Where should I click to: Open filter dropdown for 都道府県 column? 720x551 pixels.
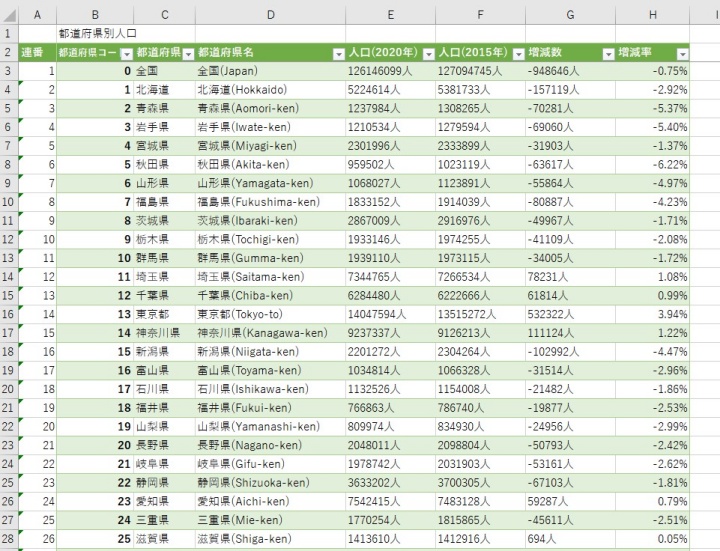[x=188, y=54]
